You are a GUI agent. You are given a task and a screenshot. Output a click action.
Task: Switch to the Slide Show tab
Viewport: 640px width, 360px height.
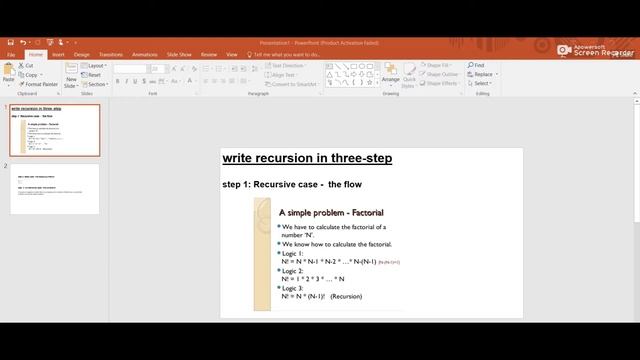pyautogui.click(x=179, y=54)
